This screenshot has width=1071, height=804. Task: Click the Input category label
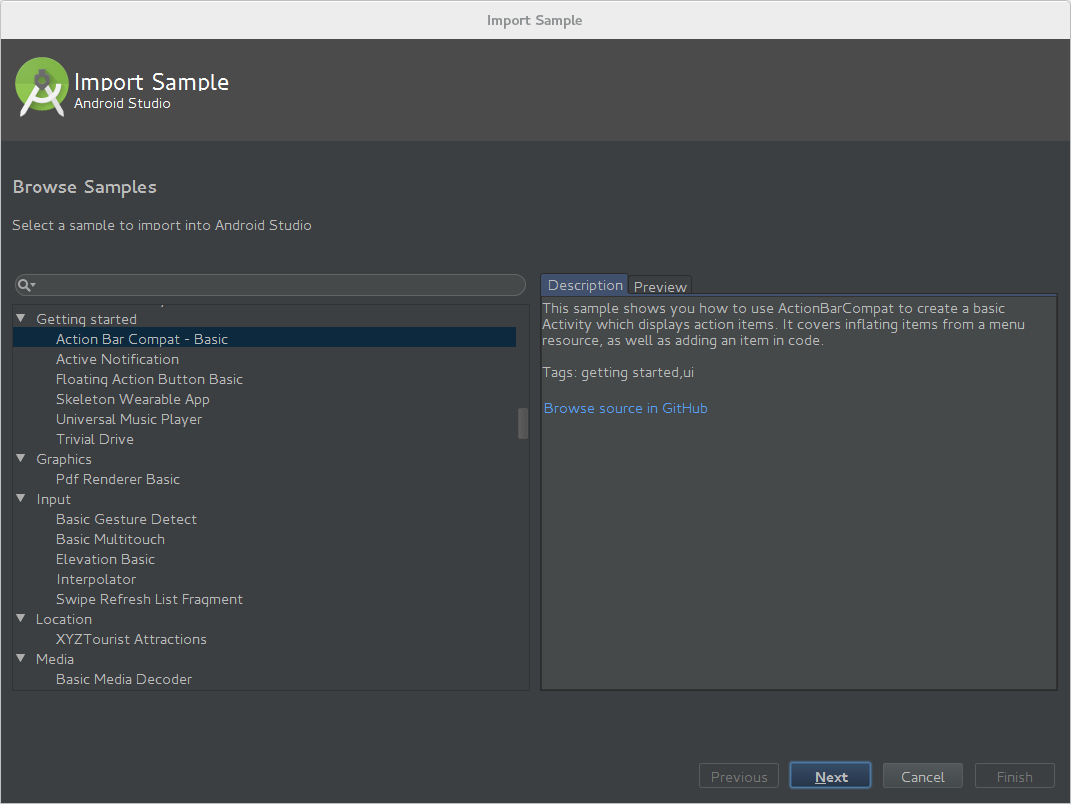coord(53,499)
